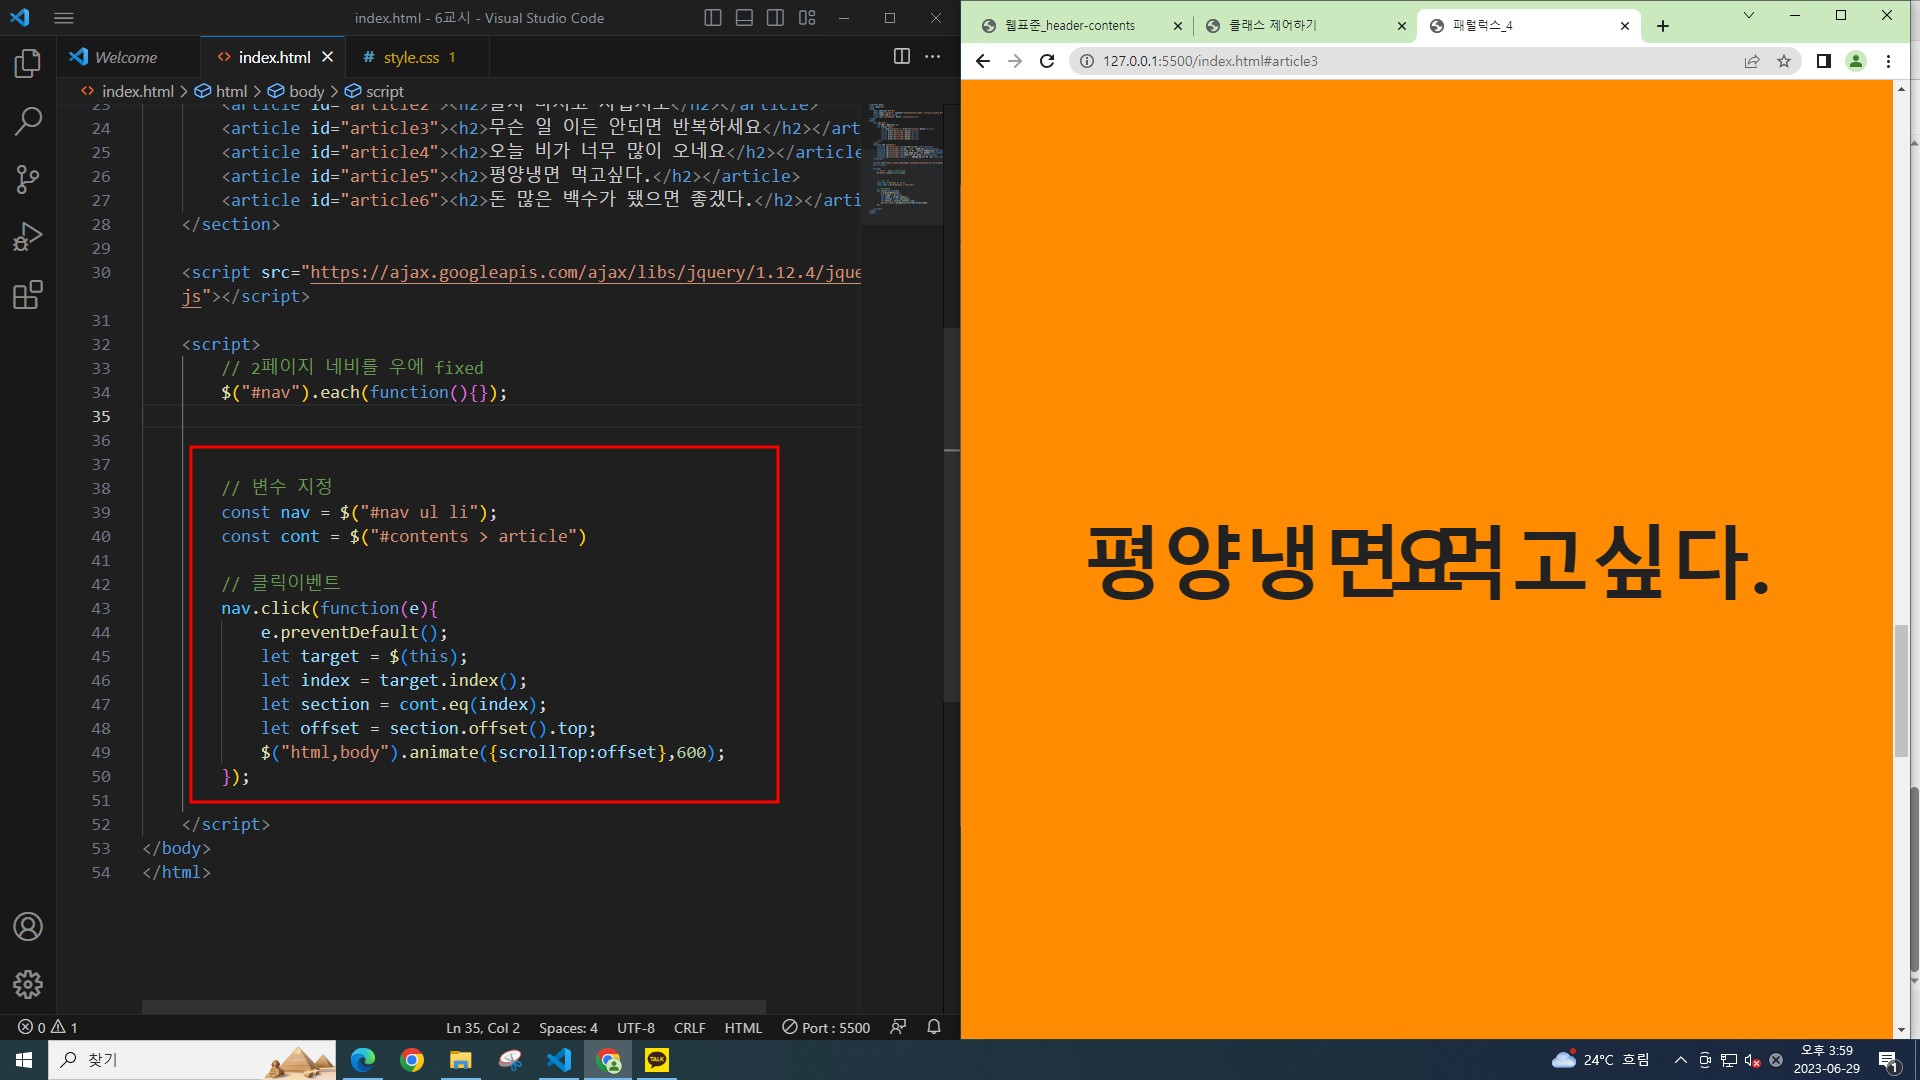Click the Port : 5500 Live Server button
This screenshot has width=1920, height=1080.
826,1028
